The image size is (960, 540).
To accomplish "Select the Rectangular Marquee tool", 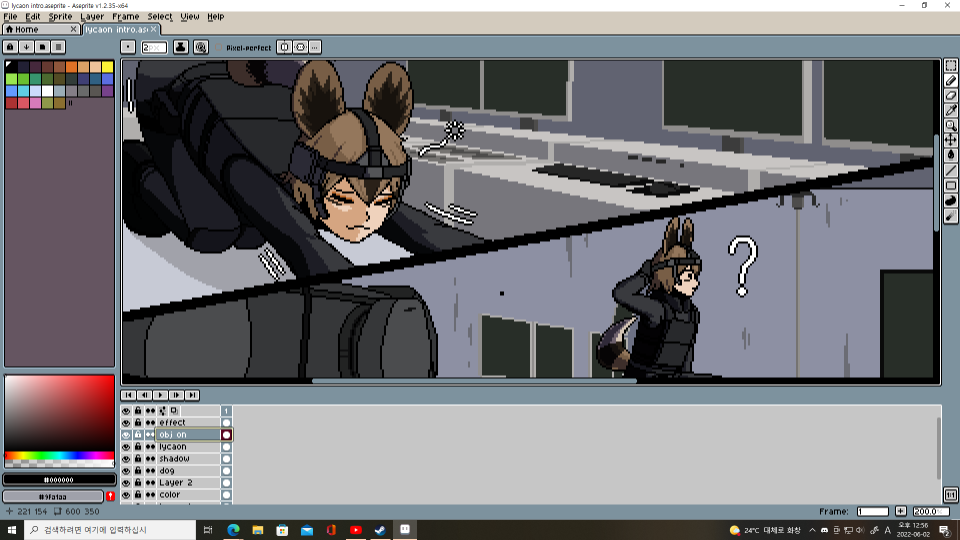I will click(x=950, y=65).
